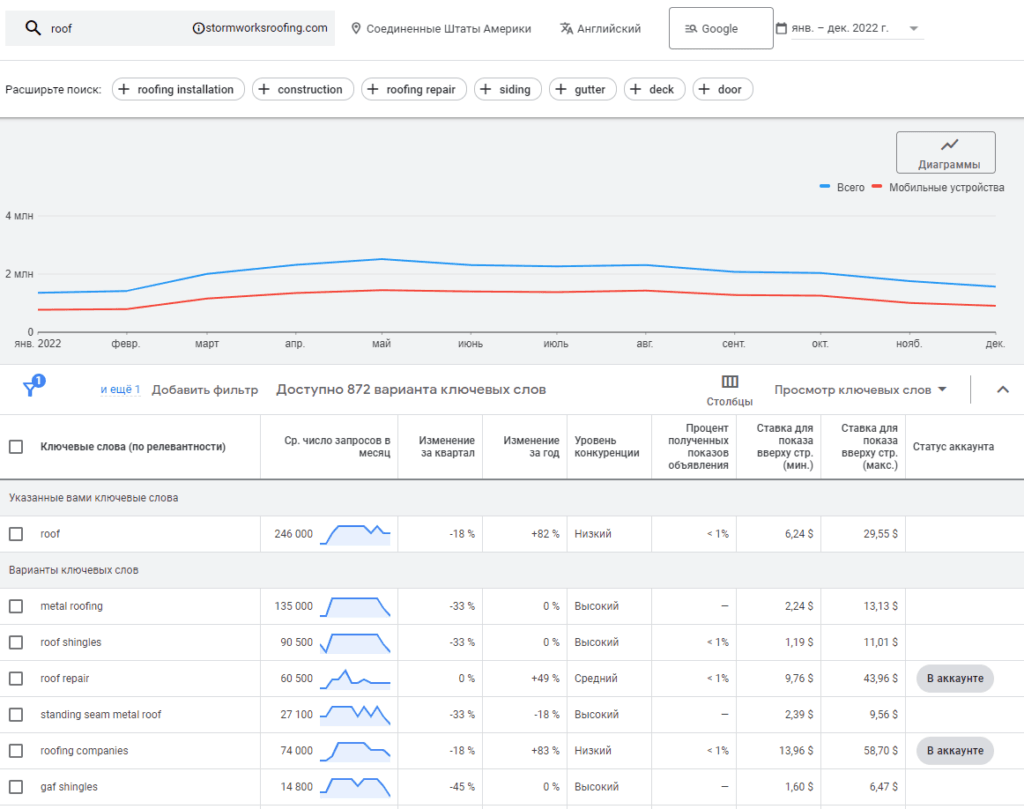Click trend sparkline for standing seam metal roof

click(355, 715)
